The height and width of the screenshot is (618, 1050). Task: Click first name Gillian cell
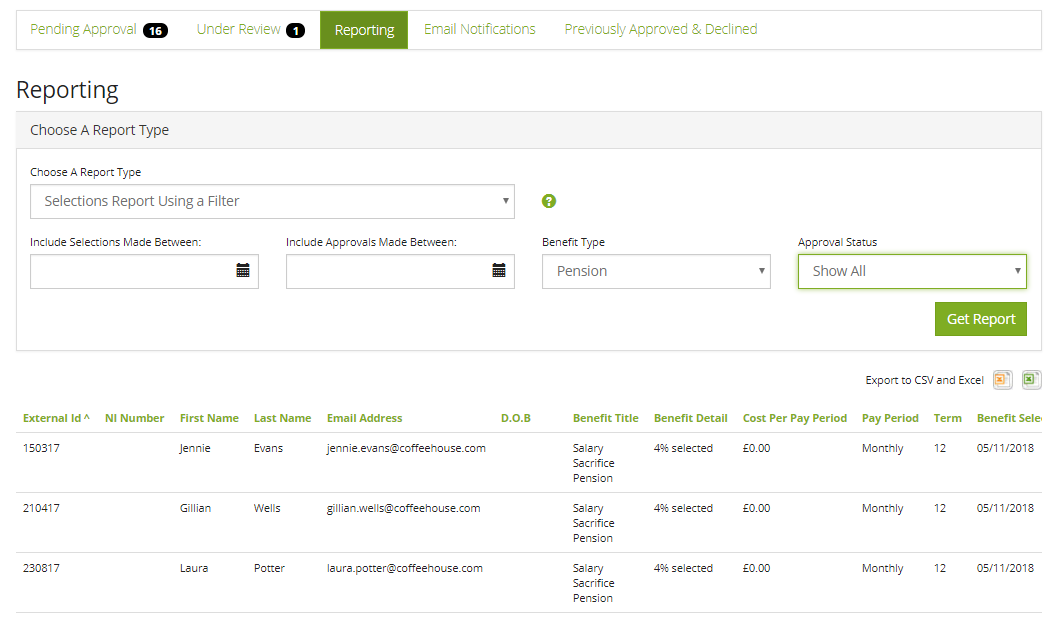click(195, 508)
